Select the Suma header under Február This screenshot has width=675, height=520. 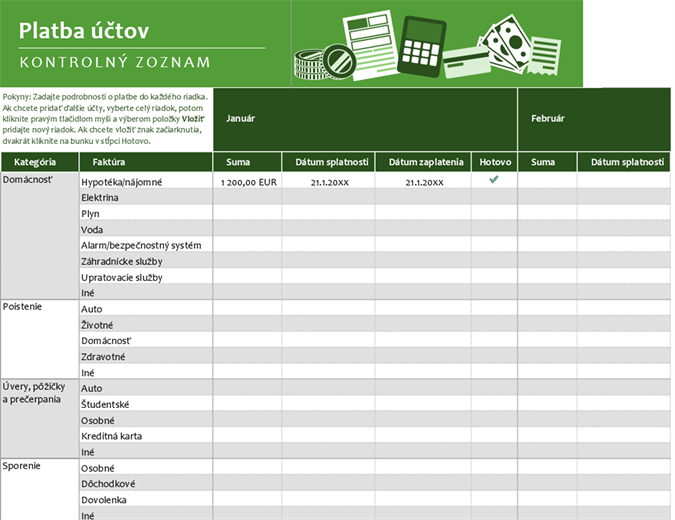coord(547,162)
